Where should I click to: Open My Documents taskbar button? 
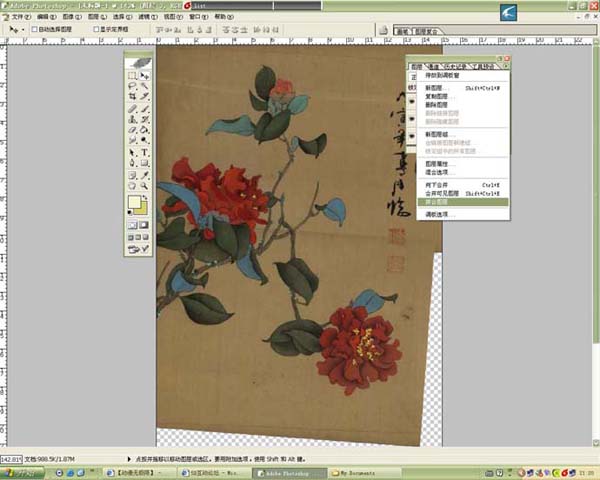coord(365,473)
